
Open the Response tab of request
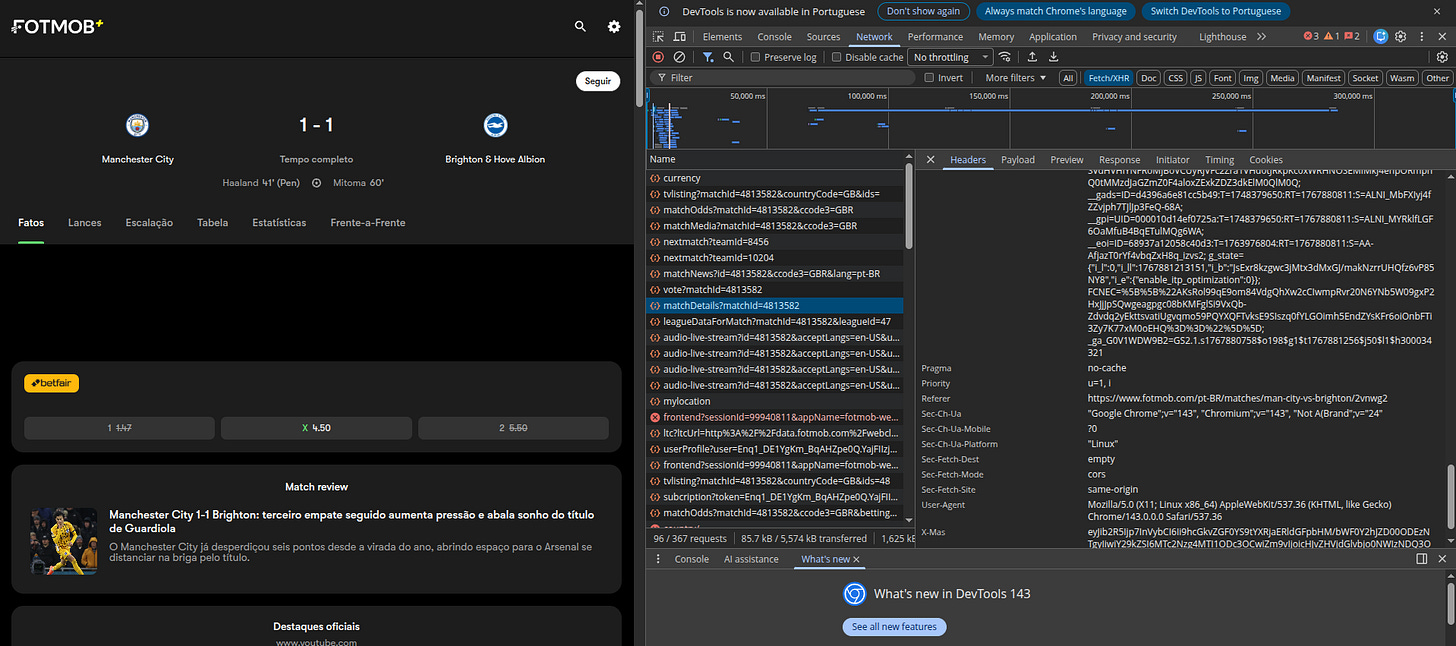1119,160
